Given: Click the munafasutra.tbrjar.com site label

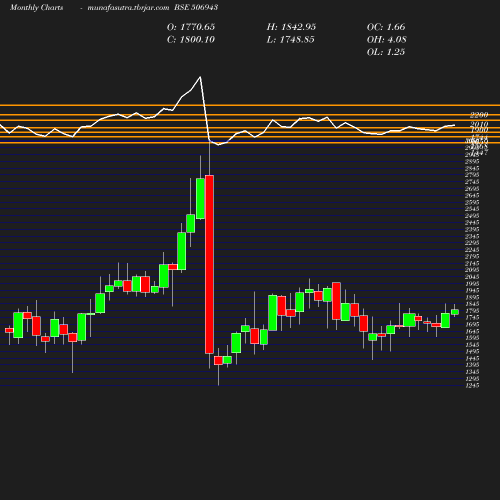Looking at the screenshot, I should point(128,8).
